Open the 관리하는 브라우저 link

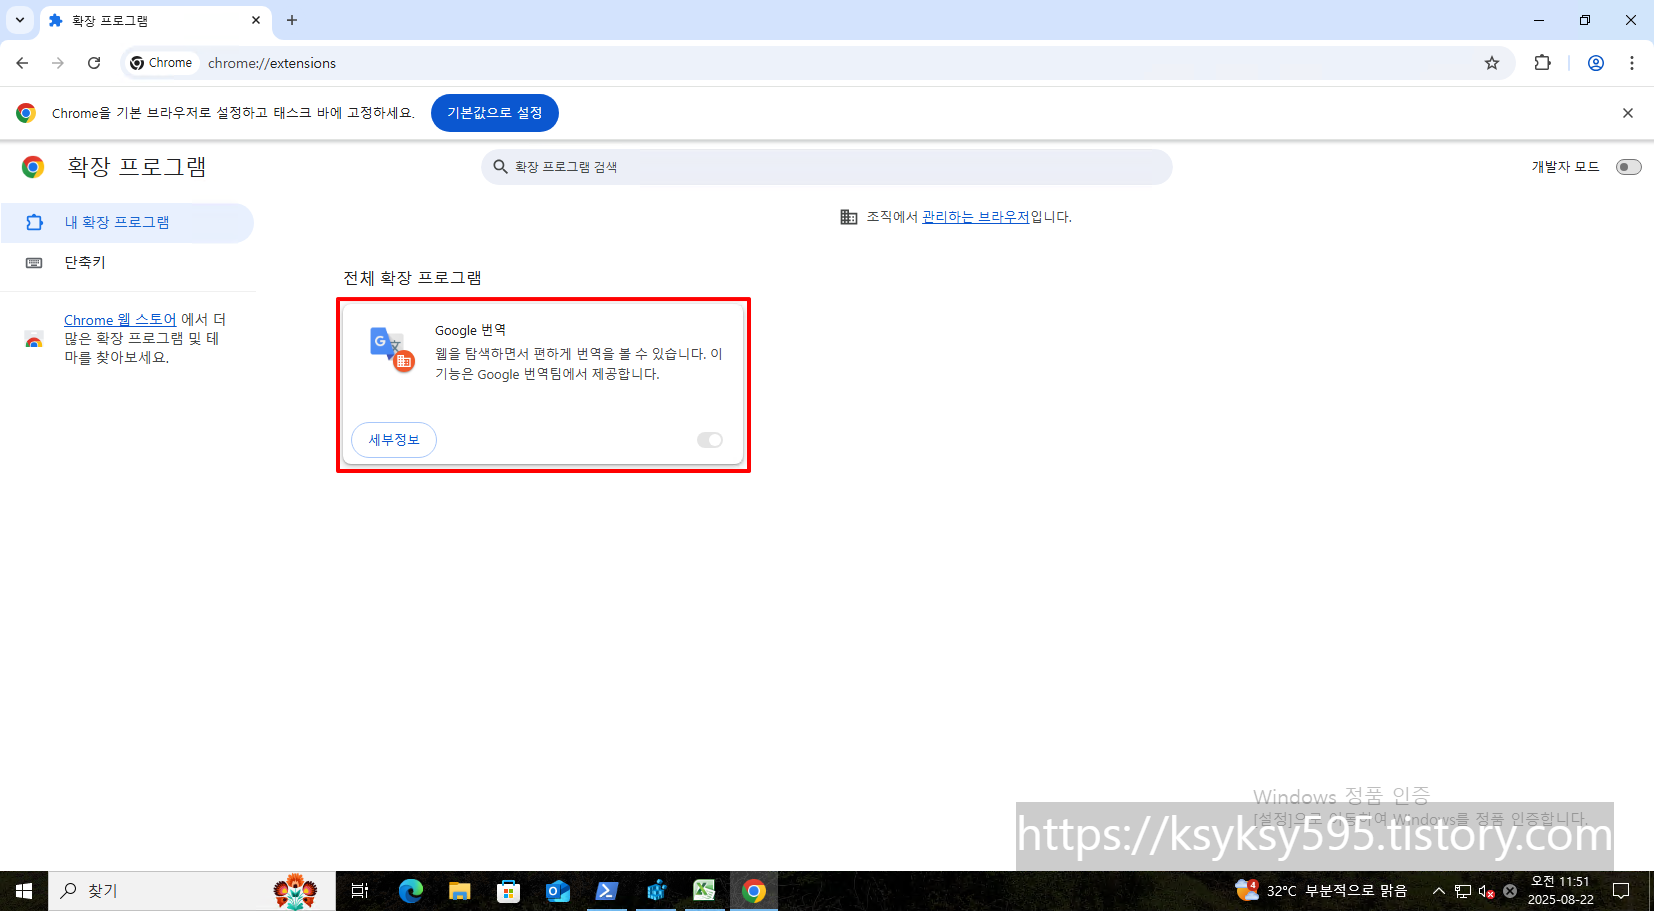coord(975,217)
